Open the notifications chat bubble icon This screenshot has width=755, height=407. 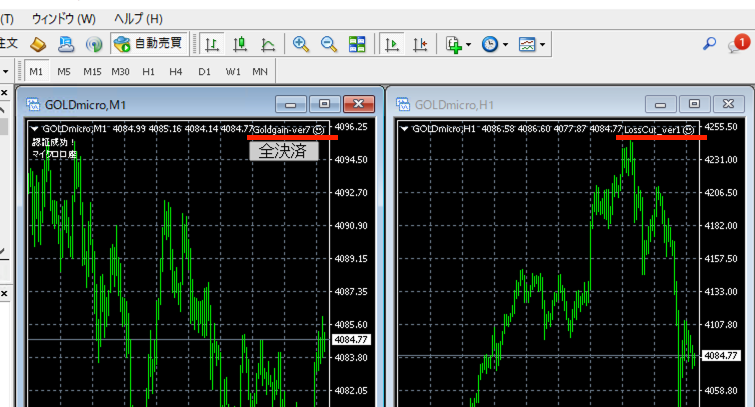click(738, 44)
